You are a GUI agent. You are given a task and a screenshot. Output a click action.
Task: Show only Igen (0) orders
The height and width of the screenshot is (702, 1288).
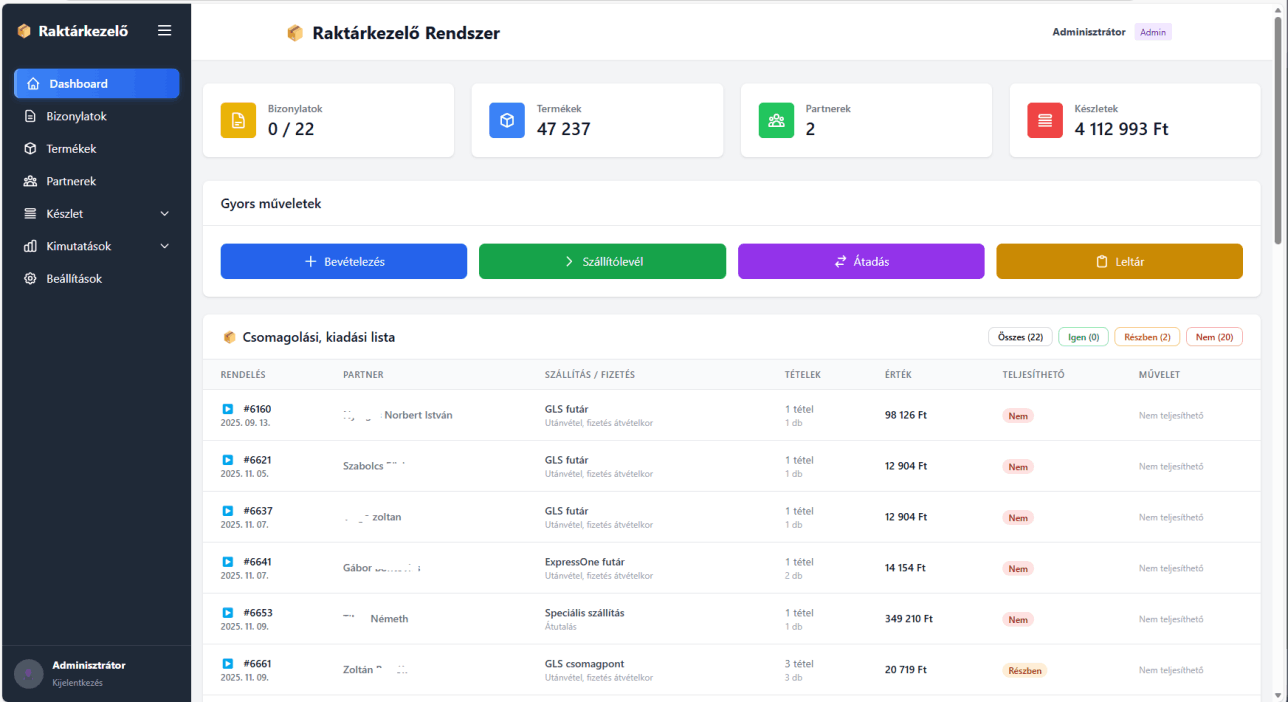(1083, 337)
